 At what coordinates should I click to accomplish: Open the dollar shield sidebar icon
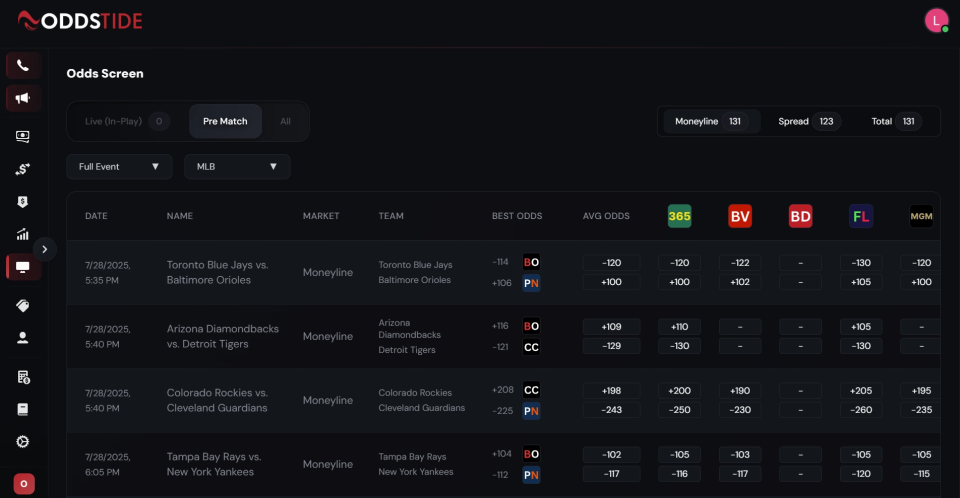23,202
